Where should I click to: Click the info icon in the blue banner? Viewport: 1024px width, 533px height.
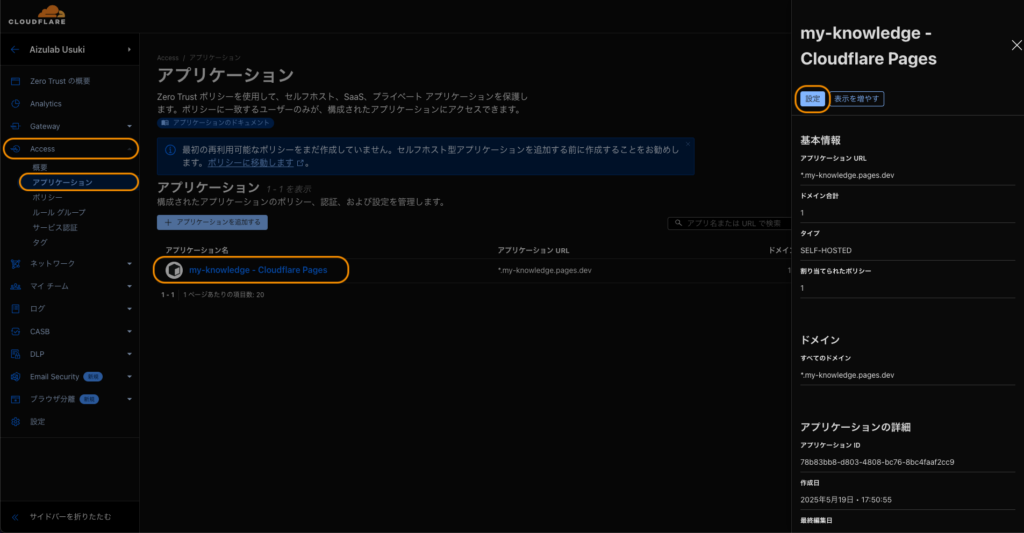coord(170,150)
